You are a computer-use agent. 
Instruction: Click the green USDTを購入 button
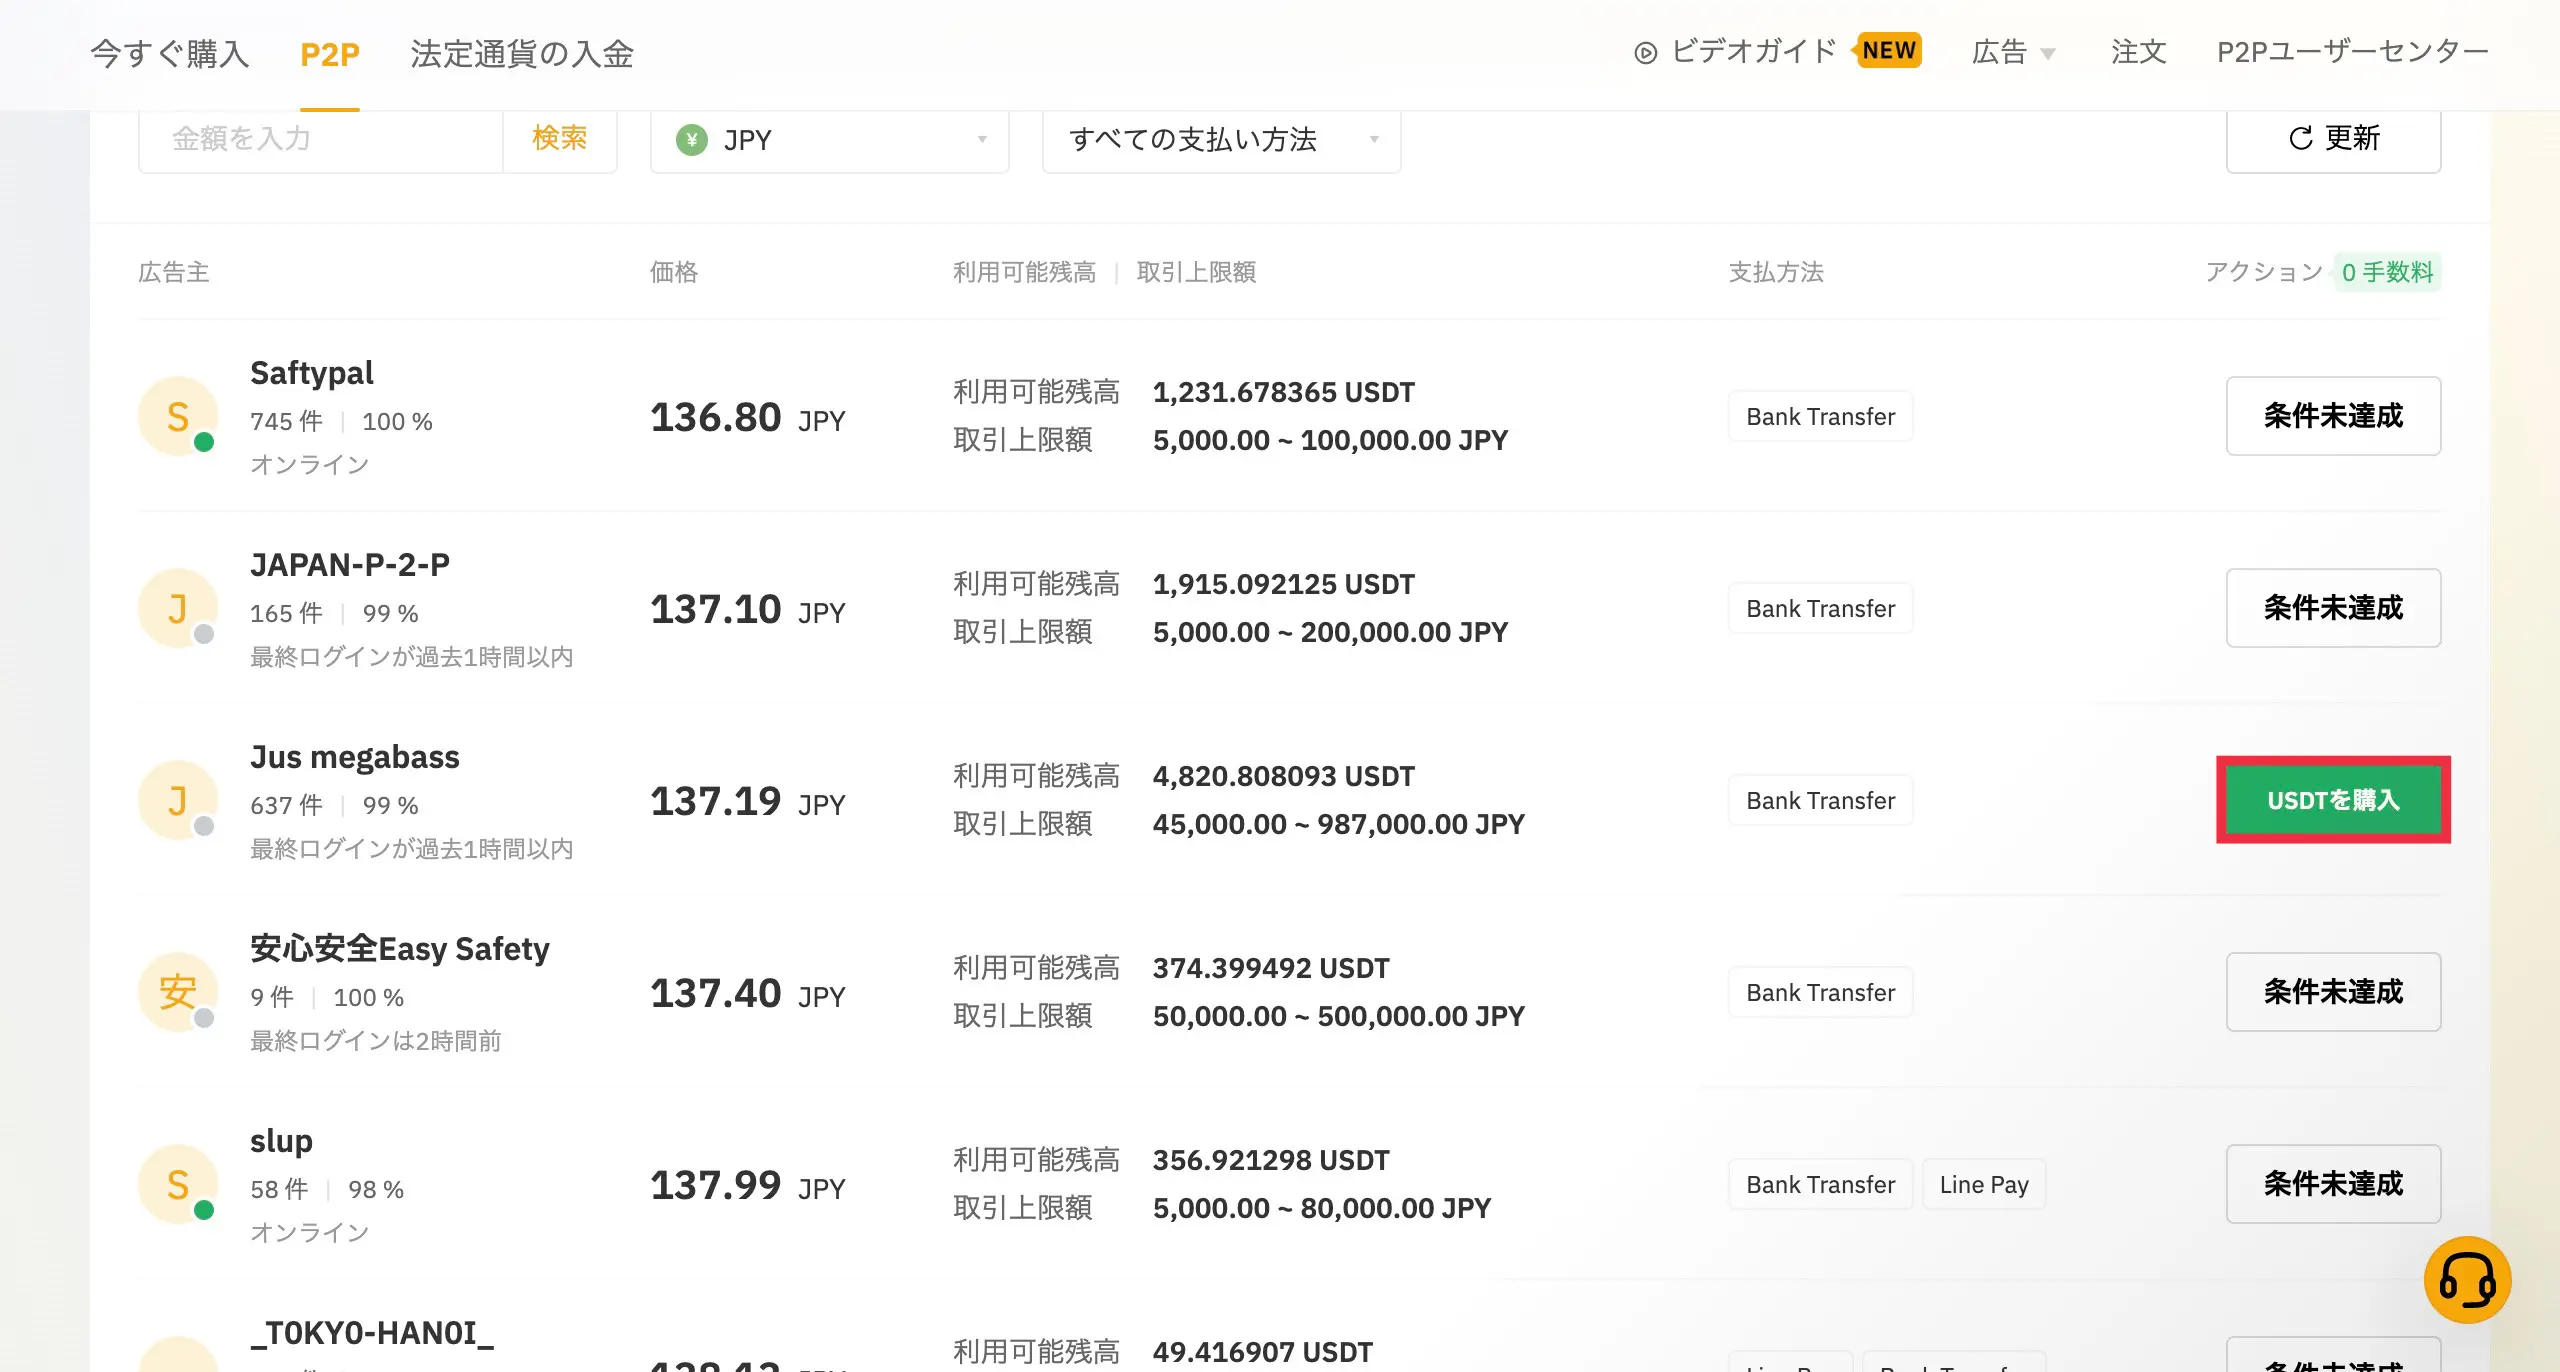[x=2332, y=800]
